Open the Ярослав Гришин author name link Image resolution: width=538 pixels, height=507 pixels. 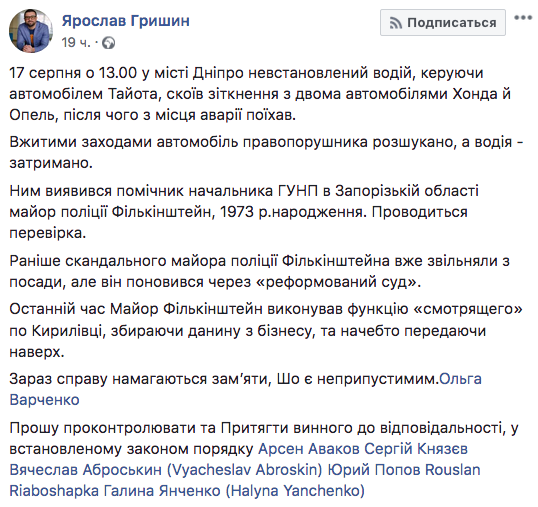pyautogui.click(x=126, y=21)
